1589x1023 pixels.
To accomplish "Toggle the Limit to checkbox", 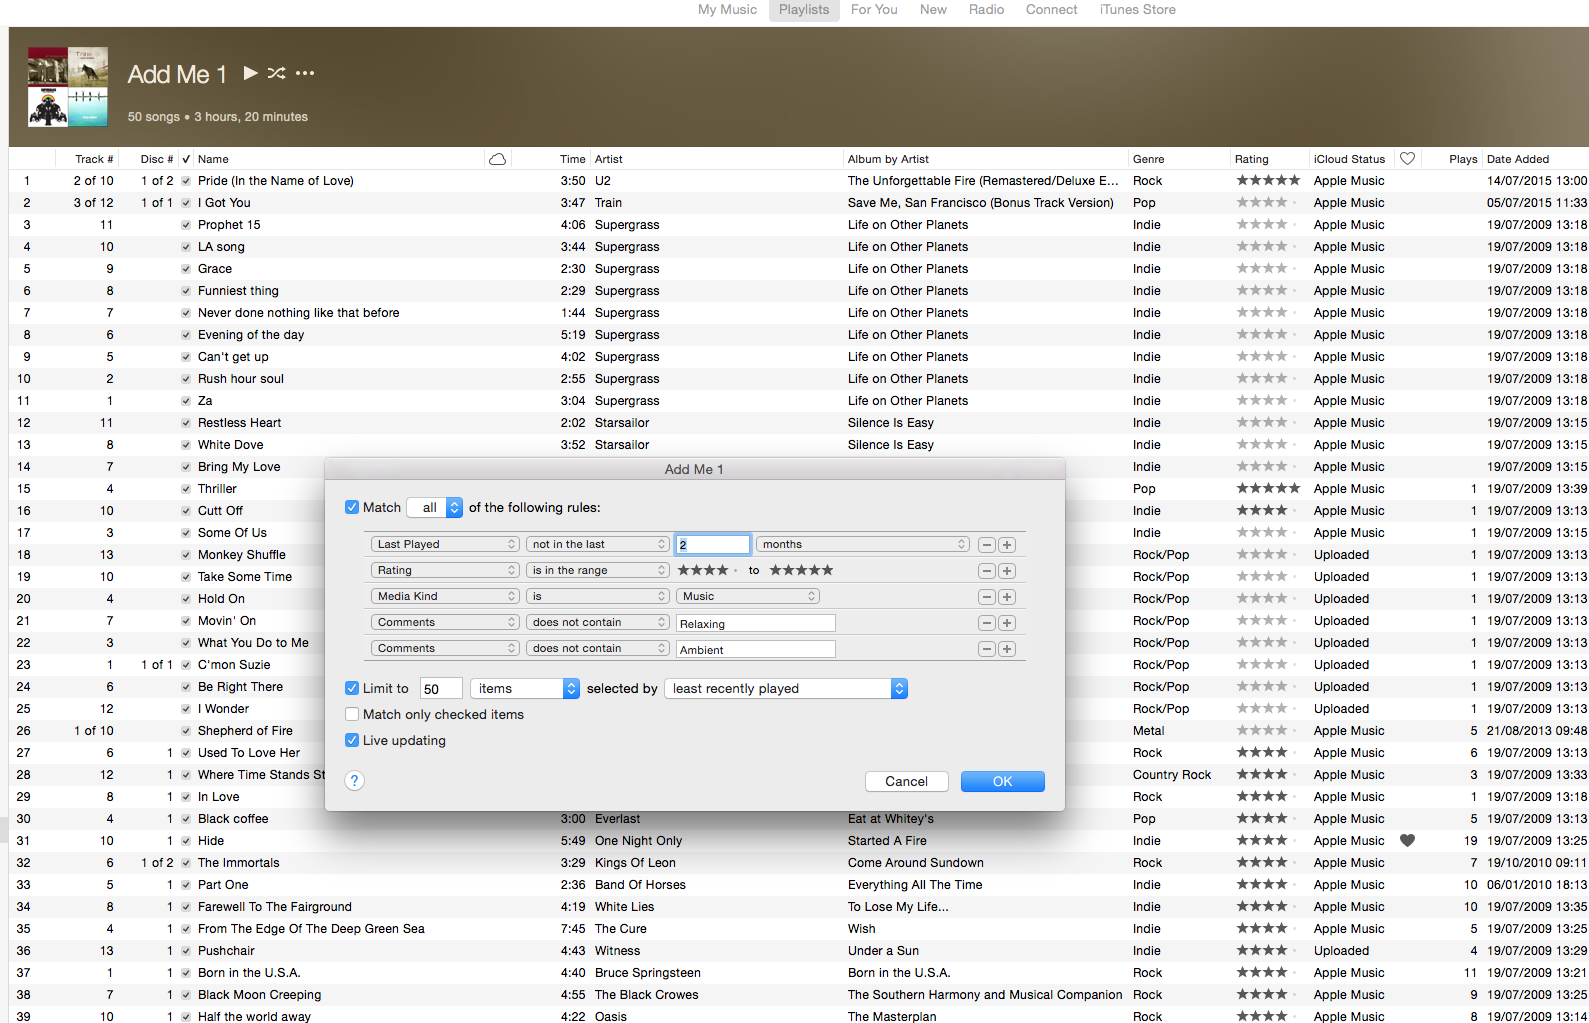I will click(352, 688).
